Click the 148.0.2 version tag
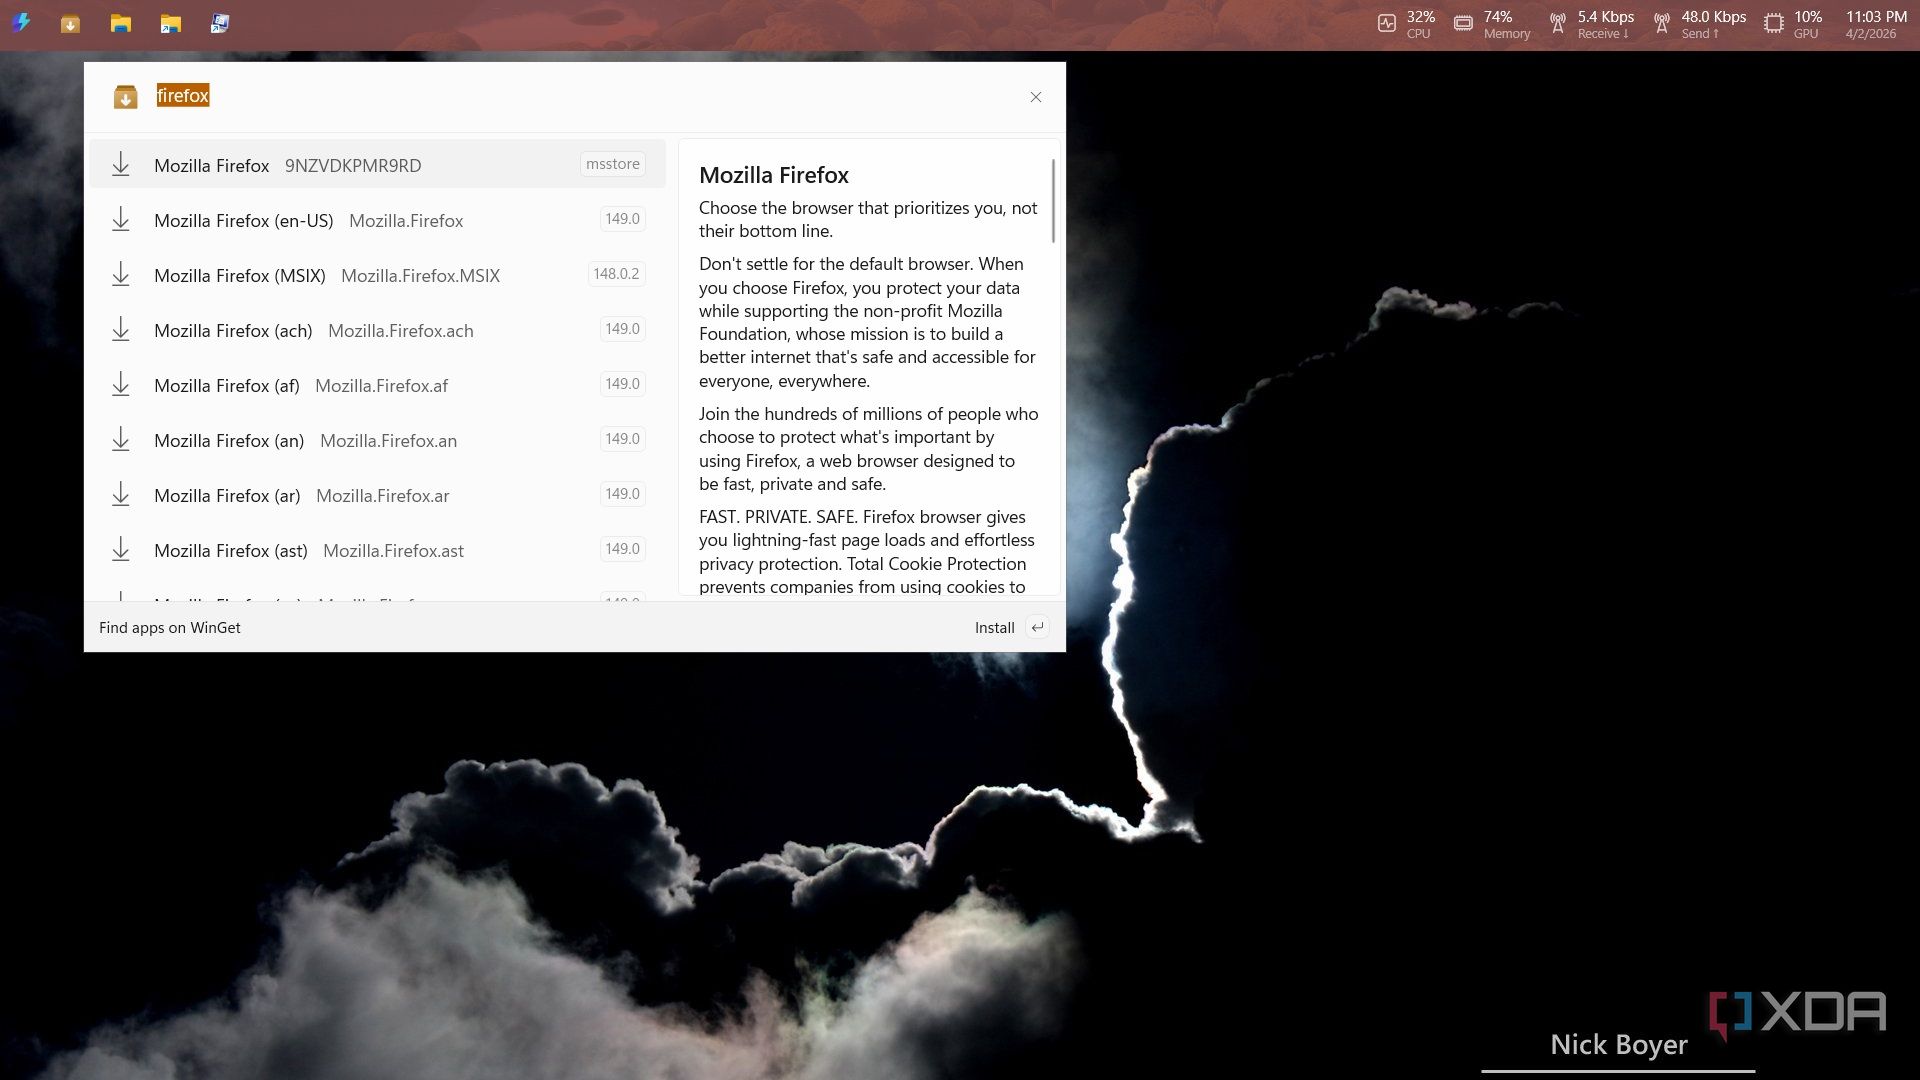 coord(616,274)
